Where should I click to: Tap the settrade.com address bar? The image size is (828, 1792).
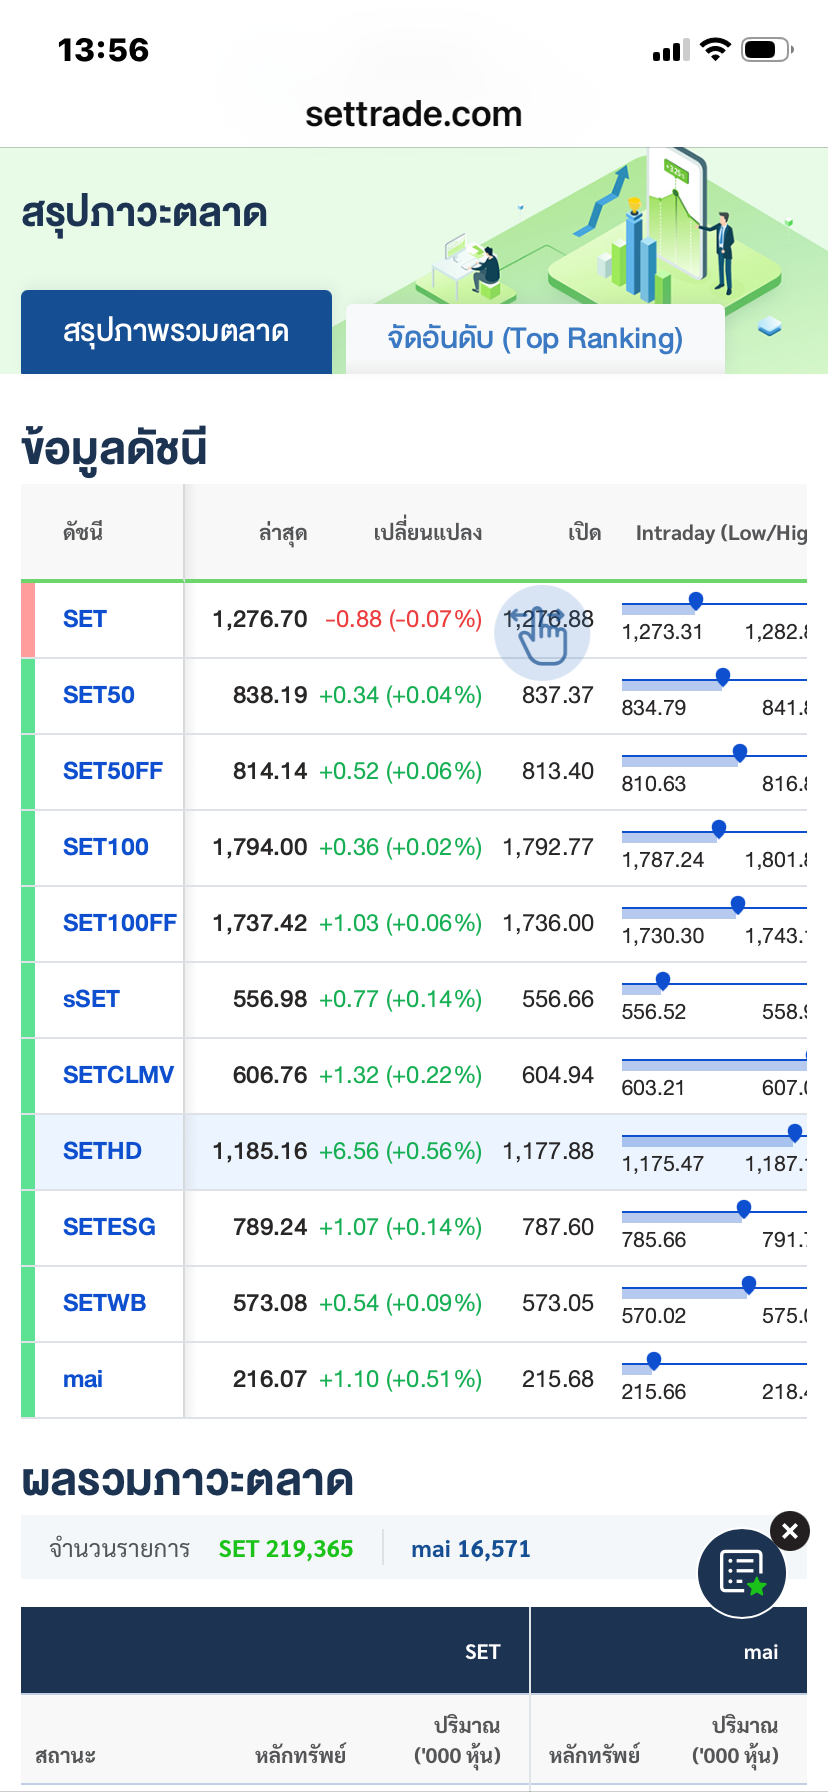coord(414,114)
